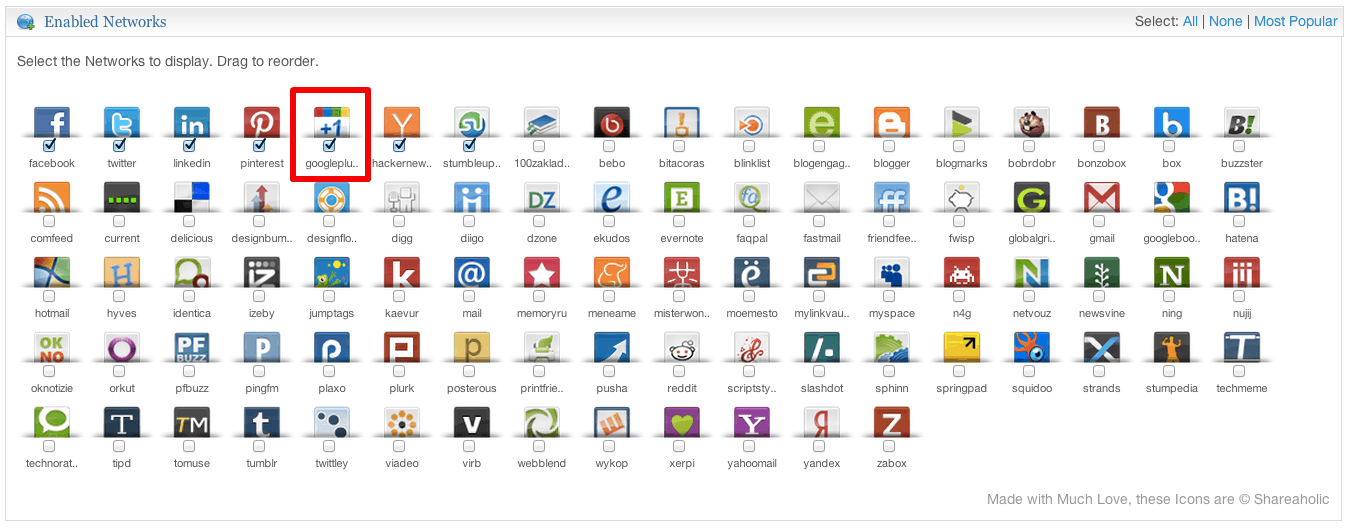Enable the fastmail checkbox
Screen dimensions: 1352x528
coord(819,221)
